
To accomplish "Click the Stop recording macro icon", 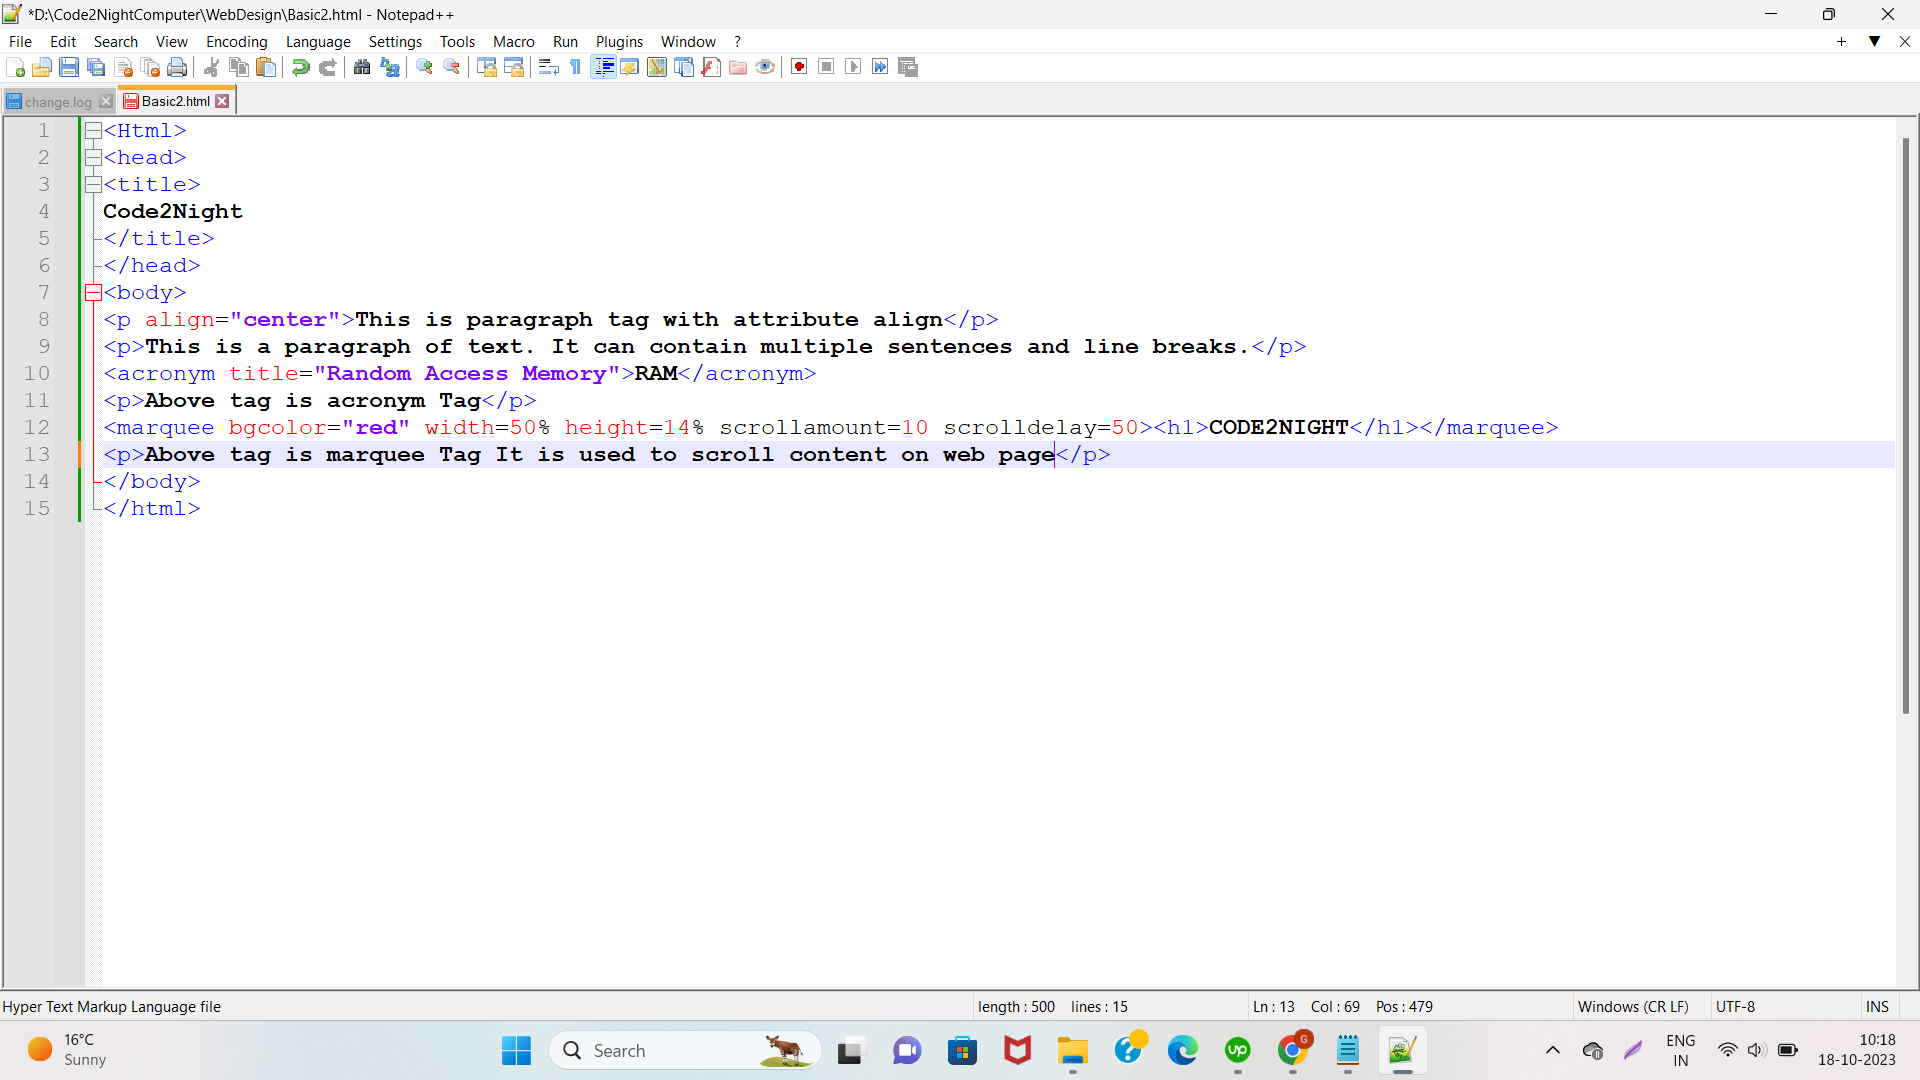I will coord(826,67).
